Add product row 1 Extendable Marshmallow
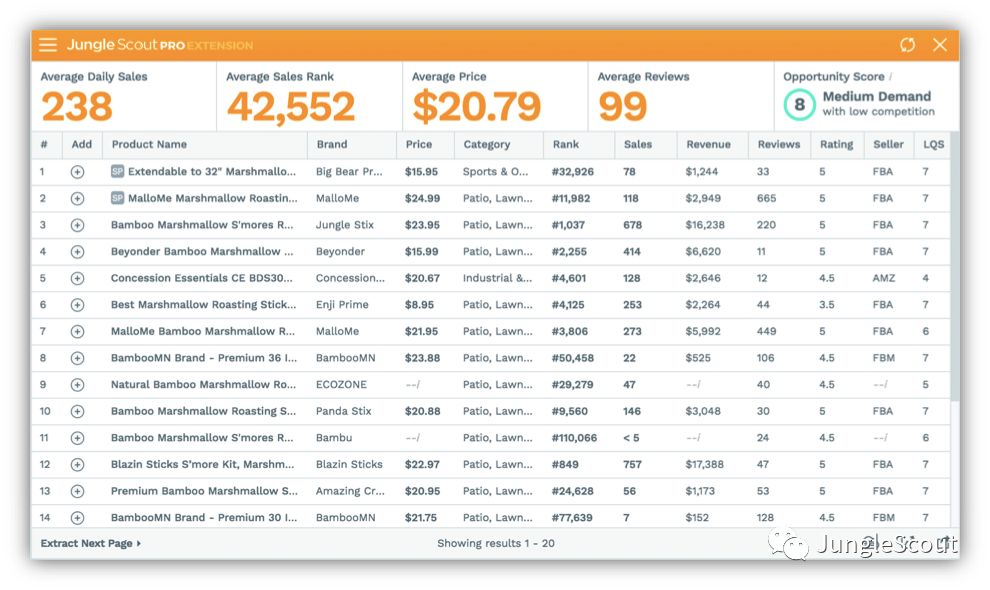This screenshot has height=590, width=990. (77, 172)
